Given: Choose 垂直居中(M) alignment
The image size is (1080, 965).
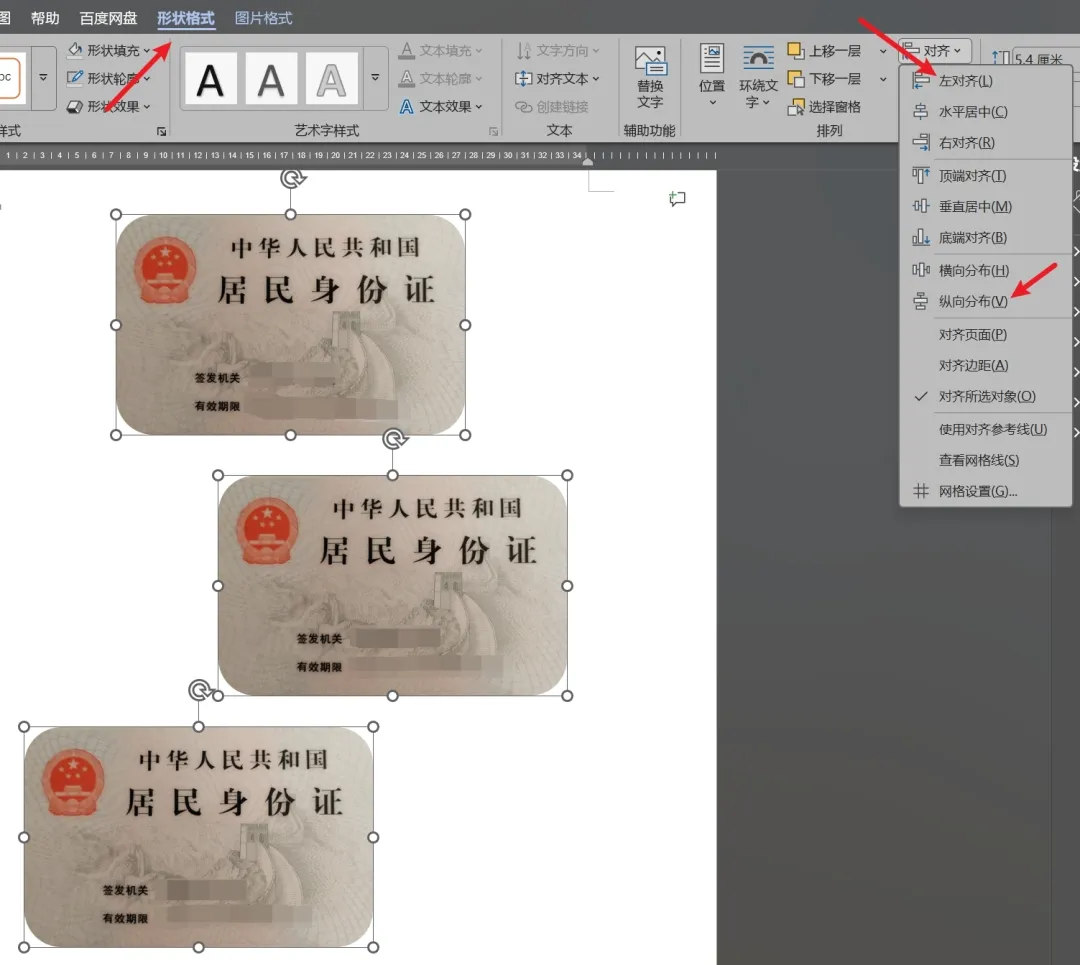Looking at the screenshot, I should point(986,207).
